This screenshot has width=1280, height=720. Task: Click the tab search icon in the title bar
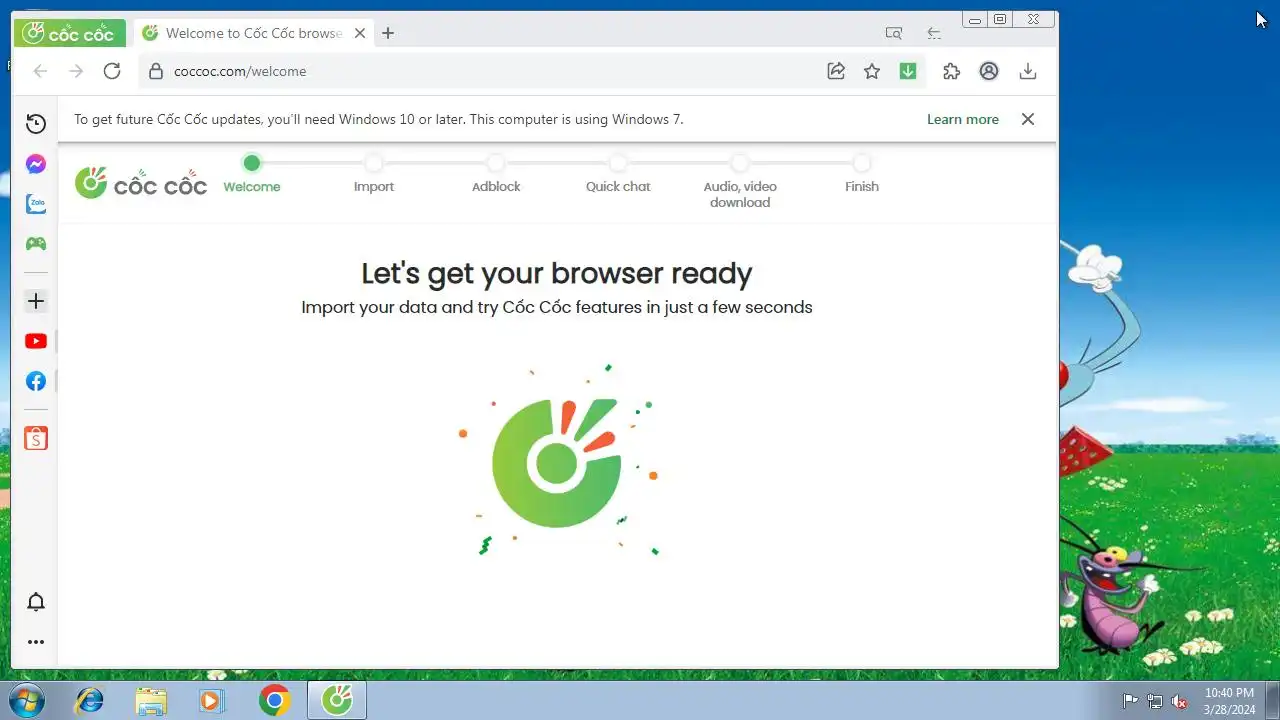click(x=894, y=33)
